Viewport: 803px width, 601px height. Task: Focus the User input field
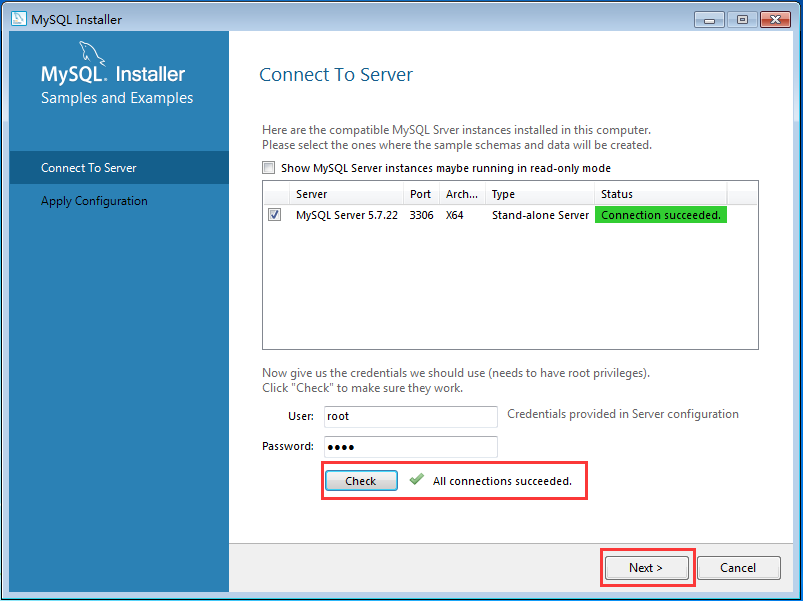(x=411, y=416)
